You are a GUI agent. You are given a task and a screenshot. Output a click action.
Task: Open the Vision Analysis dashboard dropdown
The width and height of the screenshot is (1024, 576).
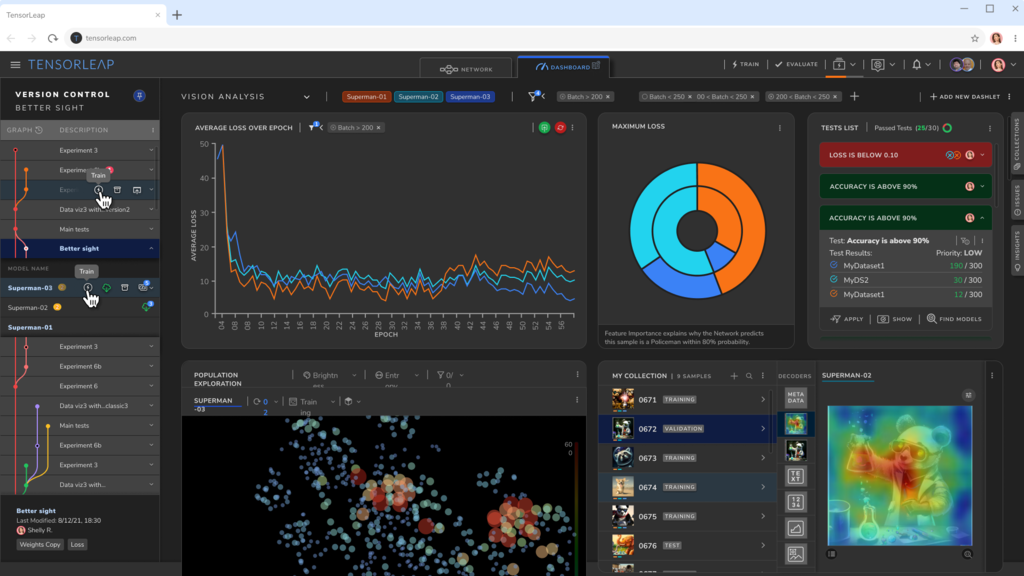(x=306, y=97)
